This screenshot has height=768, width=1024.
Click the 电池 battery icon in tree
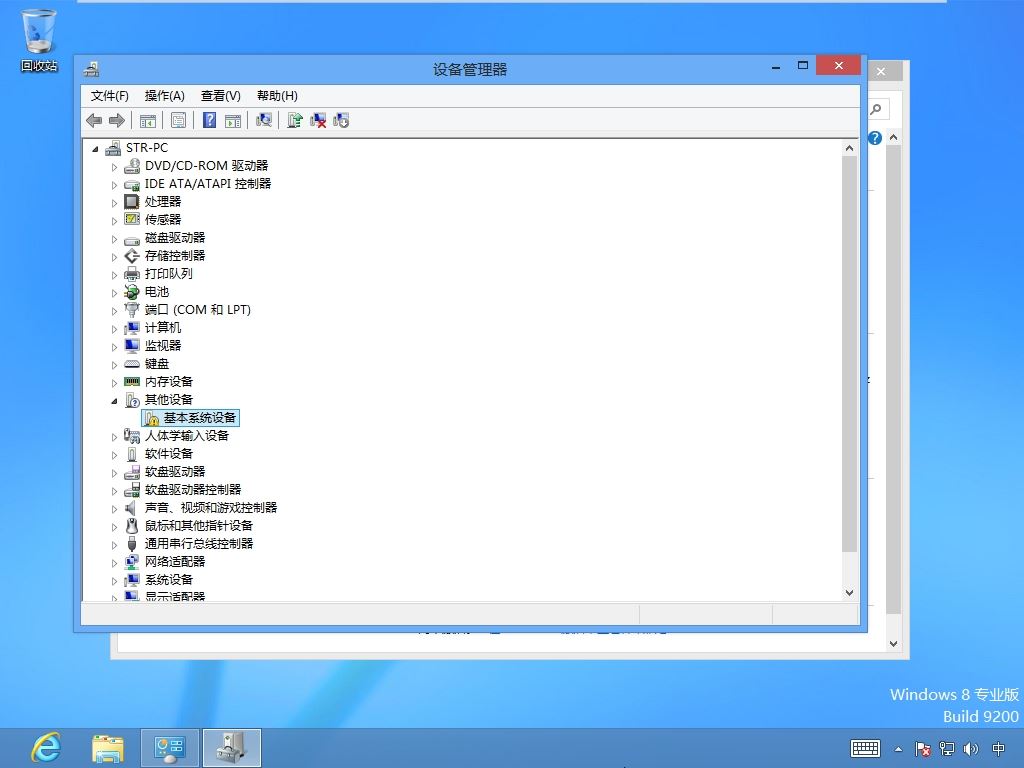[x=132, y=292]
